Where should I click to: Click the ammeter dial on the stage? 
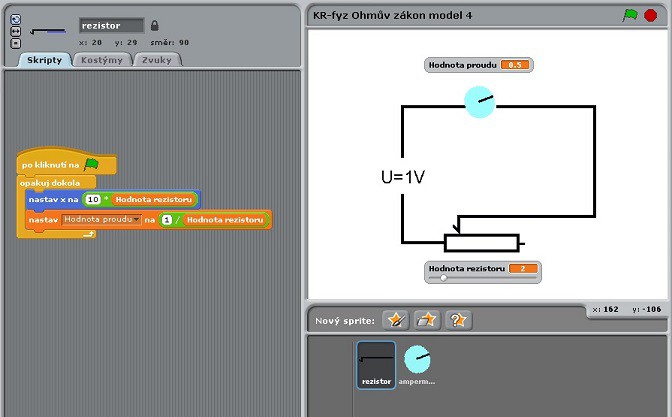[x=480, y=102]
